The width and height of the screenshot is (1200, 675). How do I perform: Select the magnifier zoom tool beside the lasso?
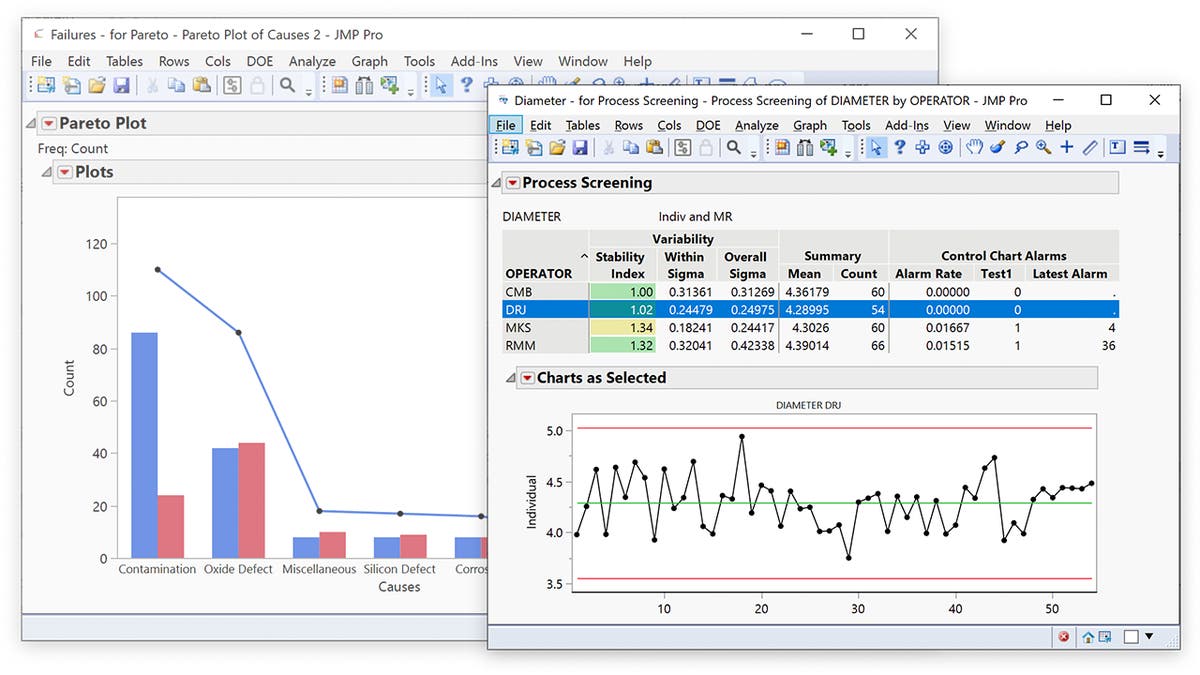[1043, 148]
